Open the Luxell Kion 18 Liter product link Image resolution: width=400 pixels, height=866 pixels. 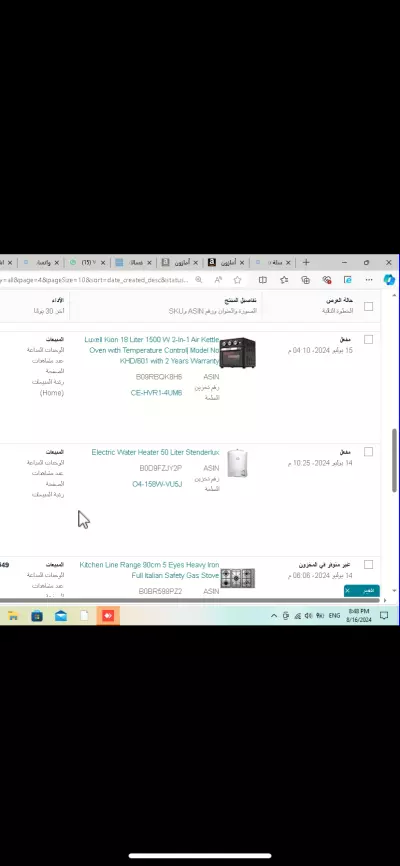tap(152, 350)
